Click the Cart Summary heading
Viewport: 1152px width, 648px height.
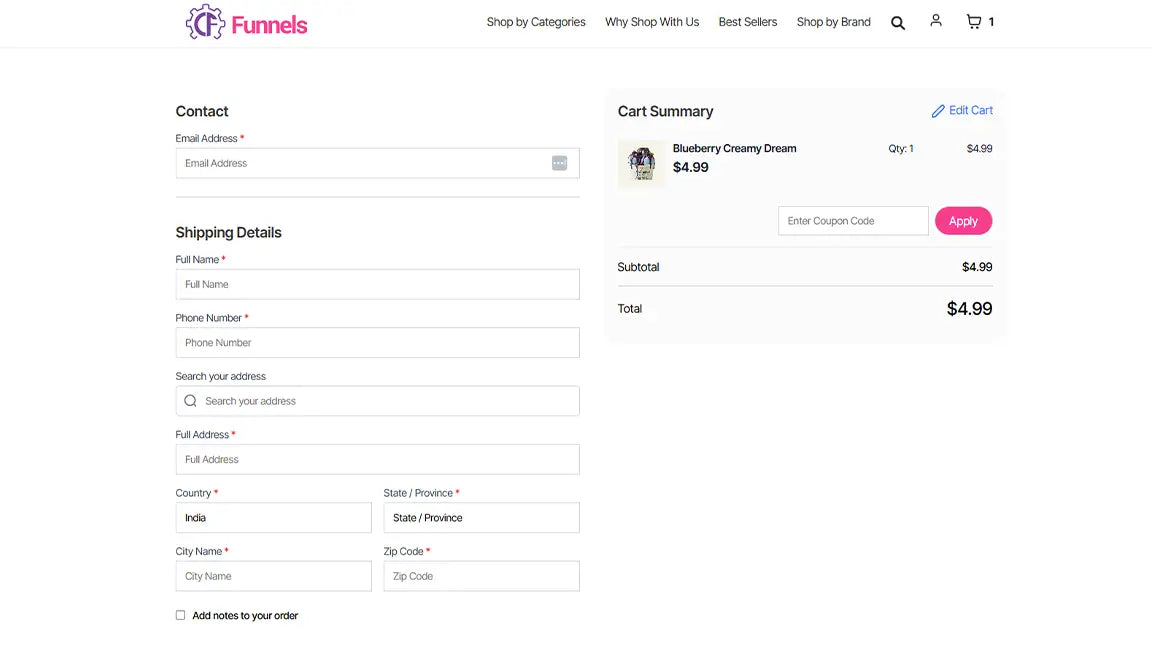pos(665,112)
